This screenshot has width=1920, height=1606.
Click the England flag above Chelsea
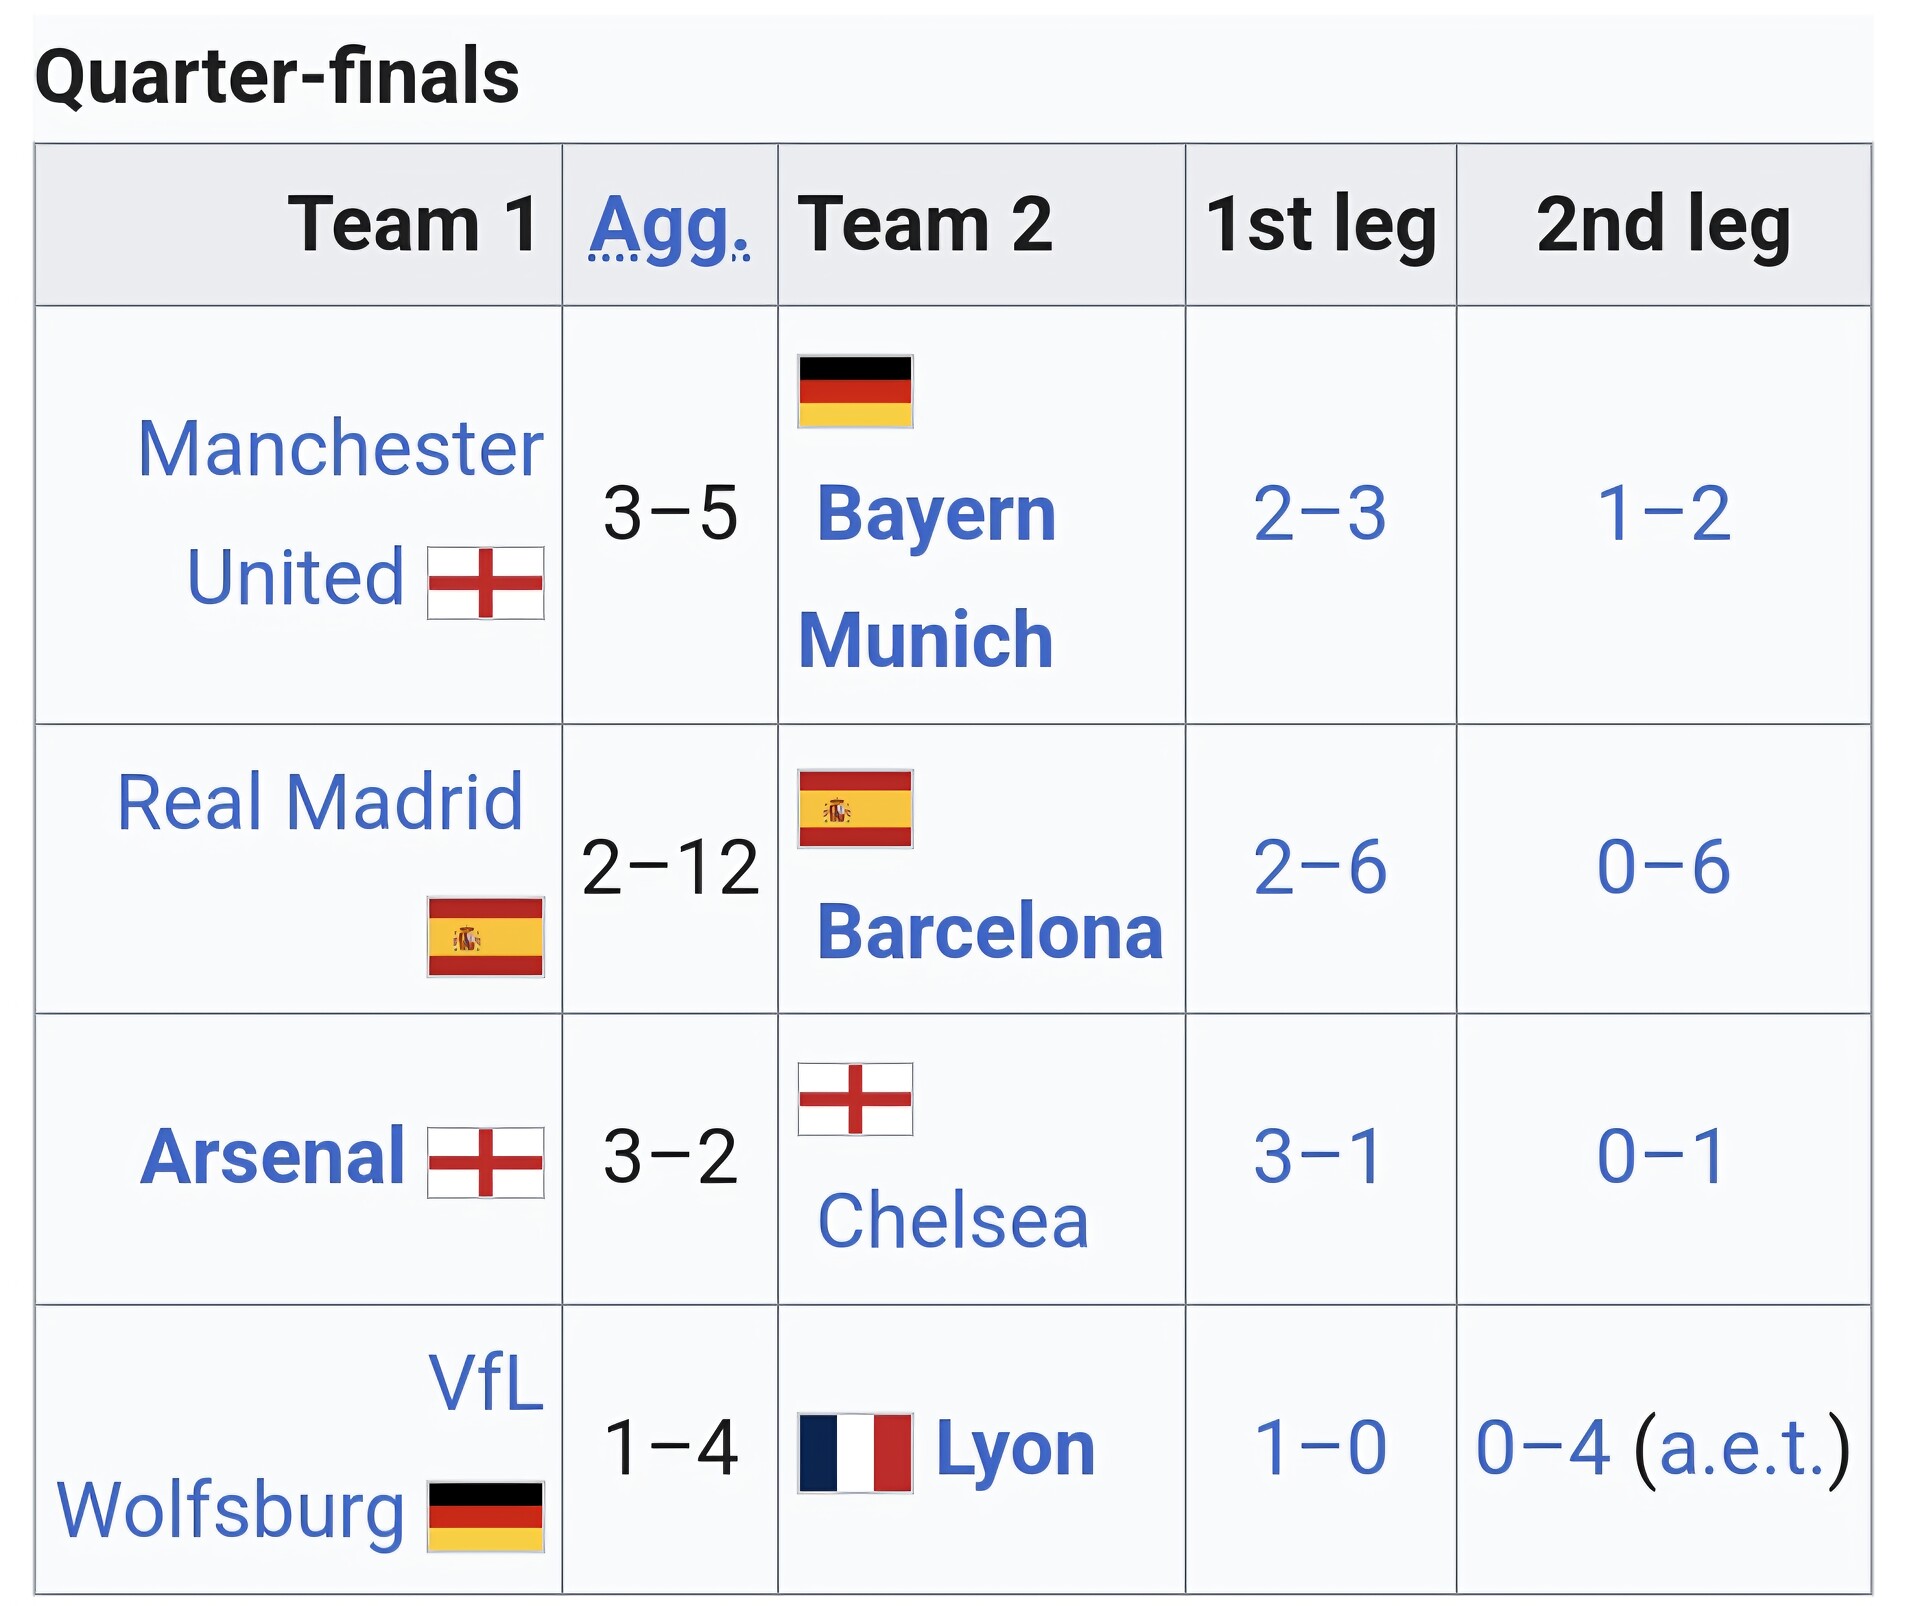(855, 1099)
